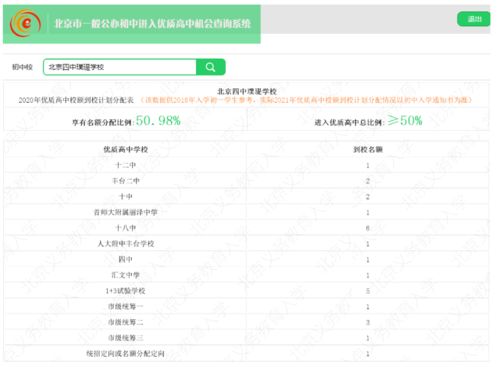Image resolution: width=499 pixels, height=367 pixels.
Task: Click the green 退出 button
Action: tap(474, 19)
